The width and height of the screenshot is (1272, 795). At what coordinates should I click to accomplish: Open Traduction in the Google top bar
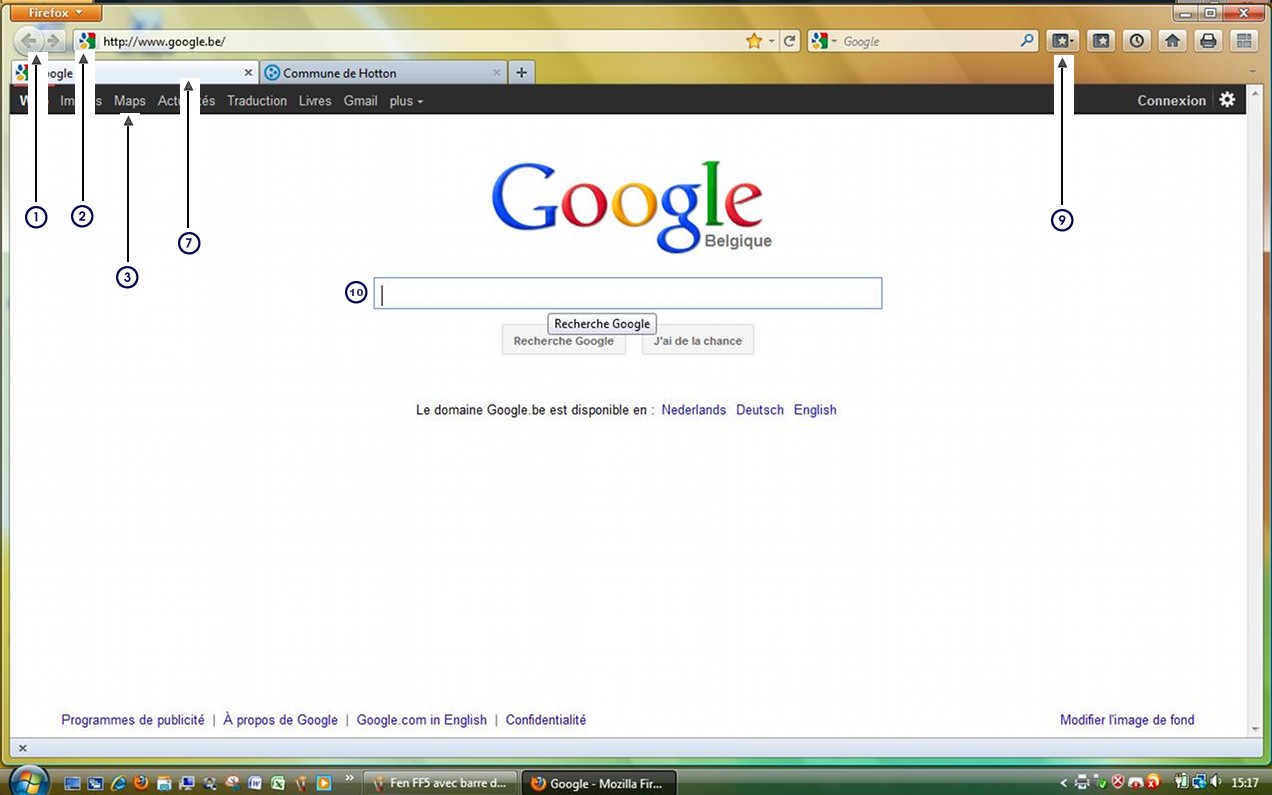point(256,101)
